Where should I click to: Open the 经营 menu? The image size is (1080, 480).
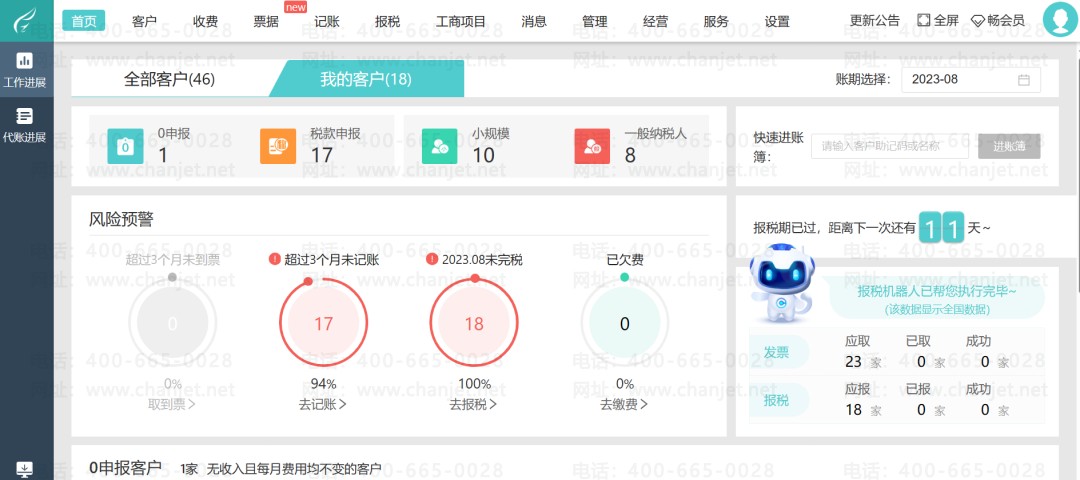(x=655, y=21)
